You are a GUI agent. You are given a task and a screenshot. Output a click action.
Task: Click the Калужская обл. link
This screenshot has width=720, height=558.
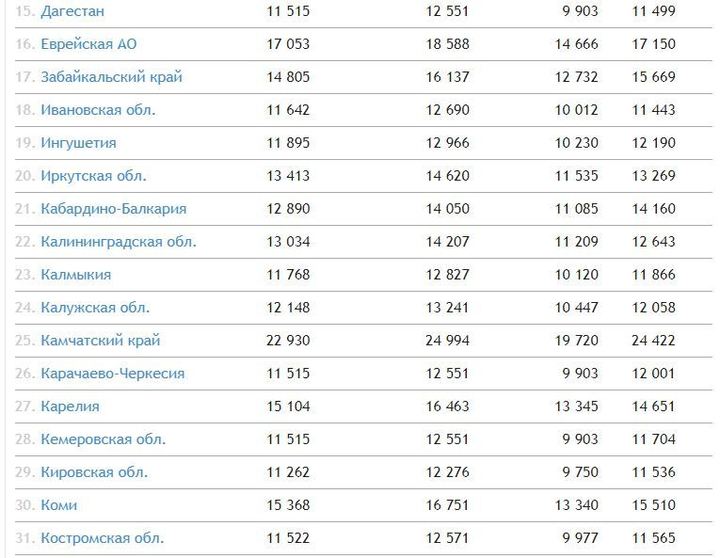(x=96, y=308)
